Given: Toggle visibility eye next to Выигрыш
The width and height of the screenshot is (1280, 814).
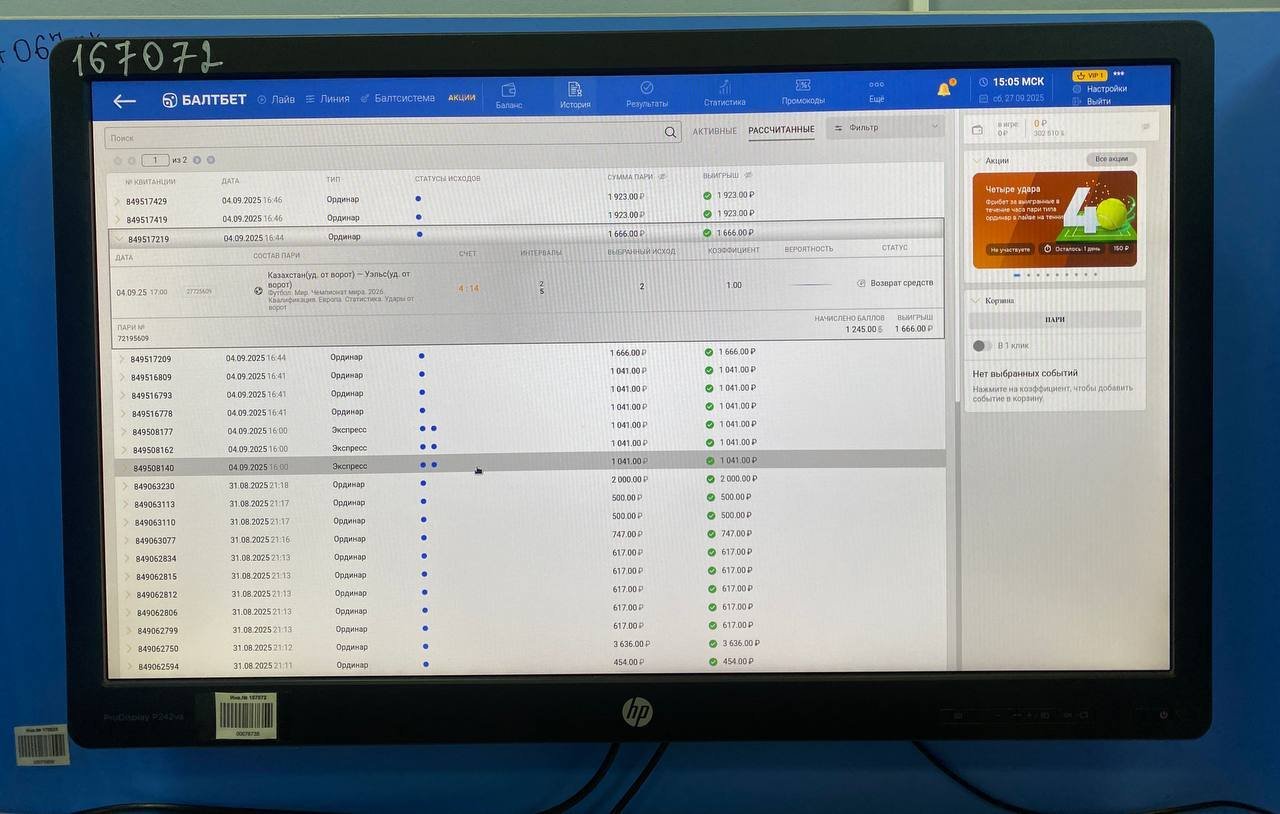Looking at the screenshot, I should click(748, 176).
